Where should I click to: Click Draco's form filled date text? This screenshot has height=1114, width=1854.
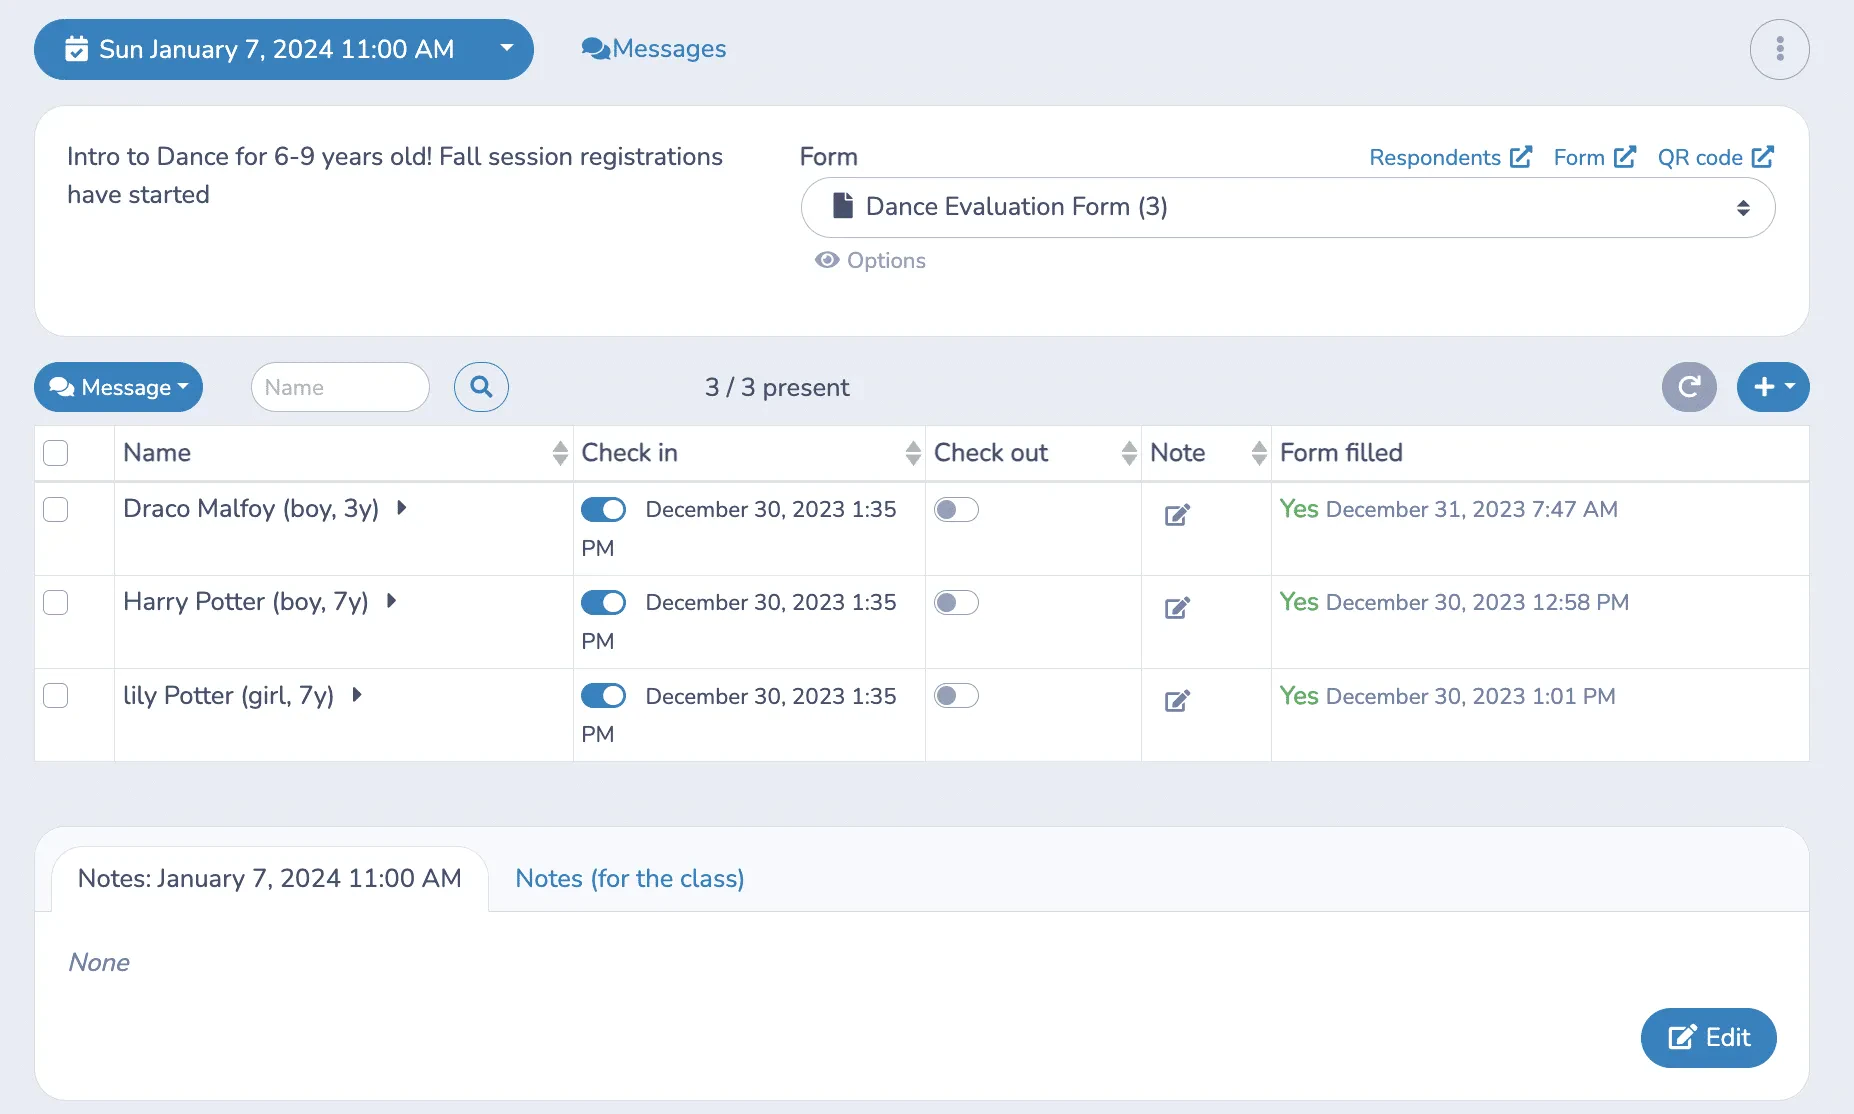[x=1472, y=510]
